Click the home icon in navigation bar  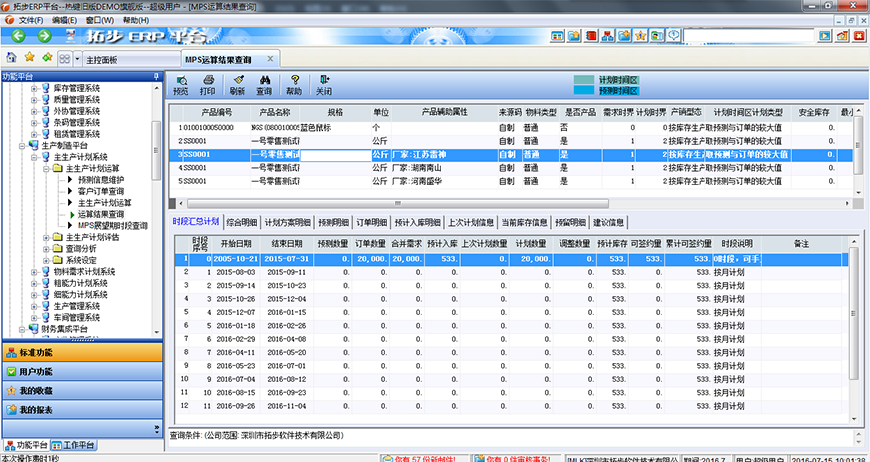(x=11, y=59)
